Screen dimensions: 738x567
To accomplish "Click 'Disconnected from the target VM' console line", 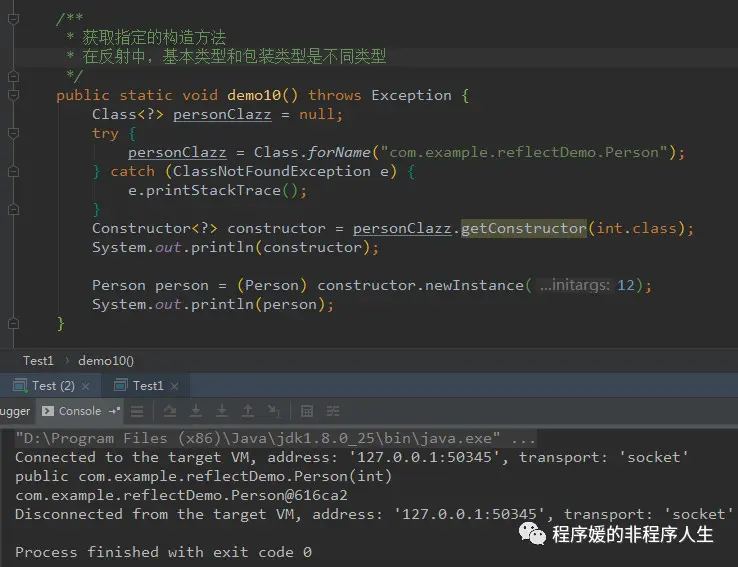I will (x=374, y=514).
